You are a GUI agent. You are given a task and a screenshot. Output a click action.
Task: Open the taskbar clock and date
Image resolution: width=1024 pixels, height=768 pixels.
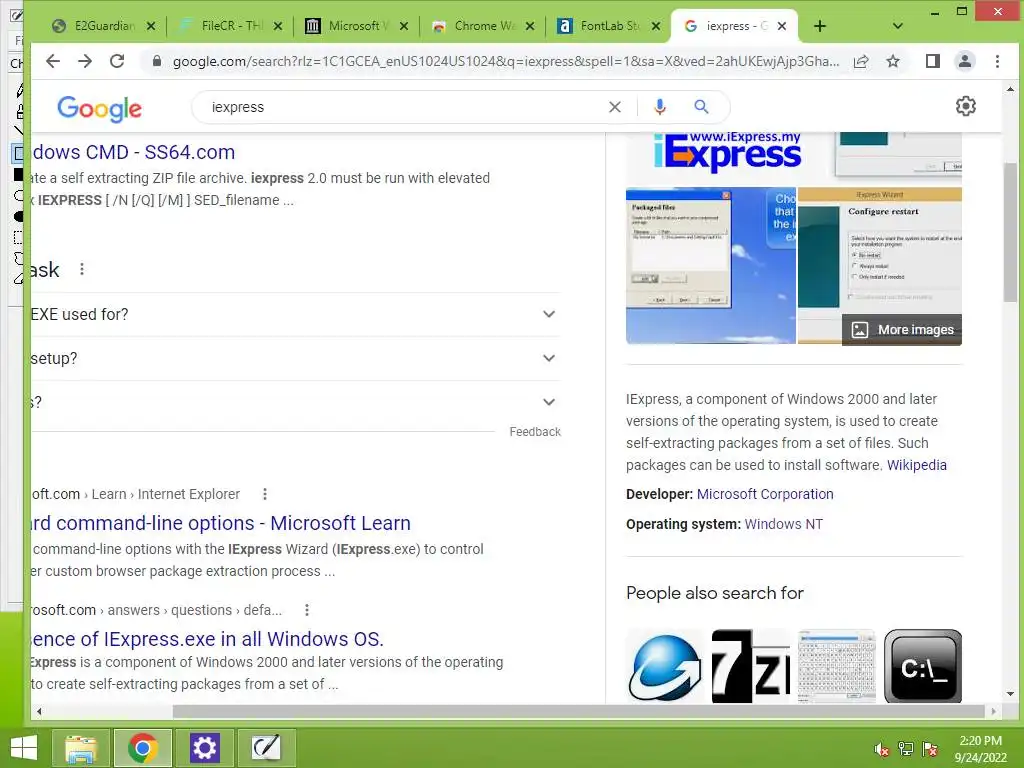point(980,749)
